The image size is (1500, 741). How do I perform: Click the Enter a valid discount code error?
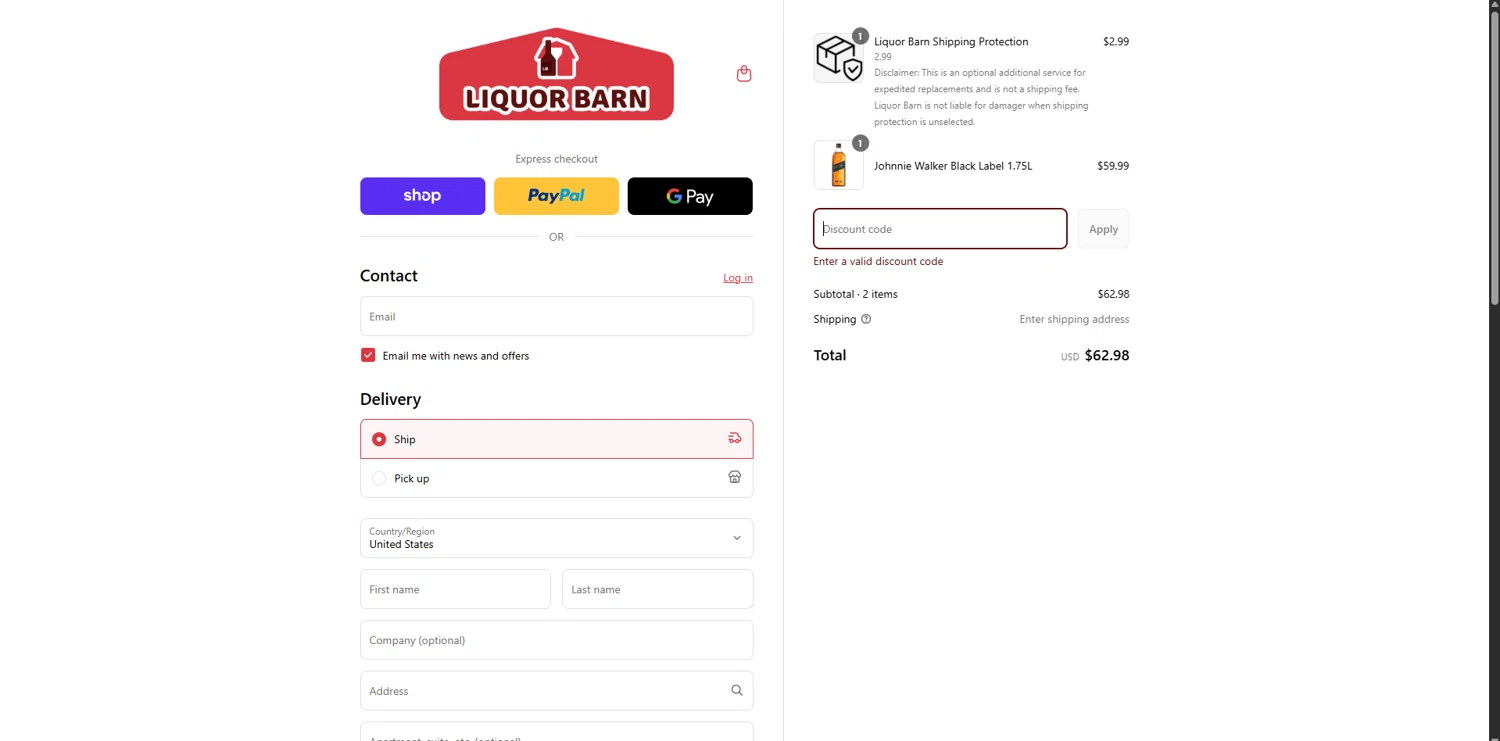pyautogui.click(x=878, y=261)
